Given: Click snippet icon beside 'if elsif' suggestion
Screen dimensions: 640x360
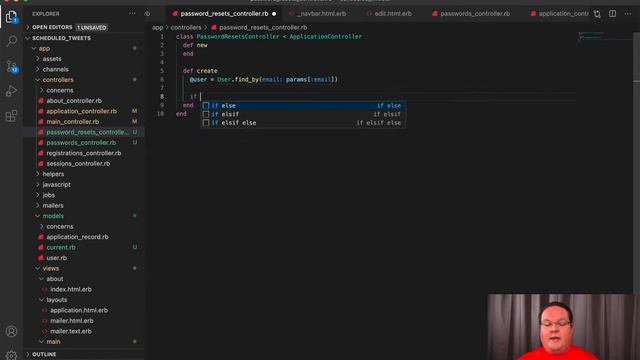Looking at the screenshot, I should pos(206,114).
